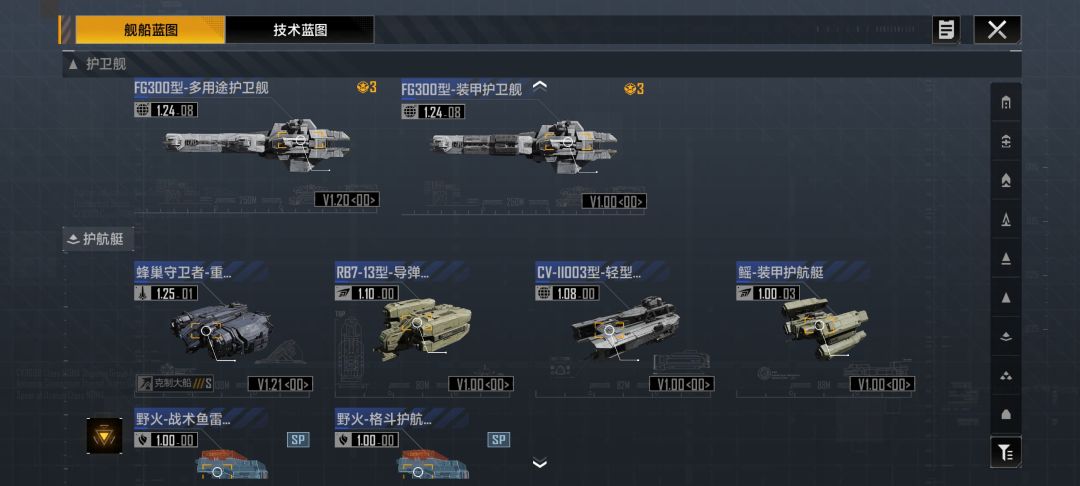The height and width of the screenshot is (486, 1080).
Task: Select the dome-shaped sidebar icon
Action: pos(1006,414)
